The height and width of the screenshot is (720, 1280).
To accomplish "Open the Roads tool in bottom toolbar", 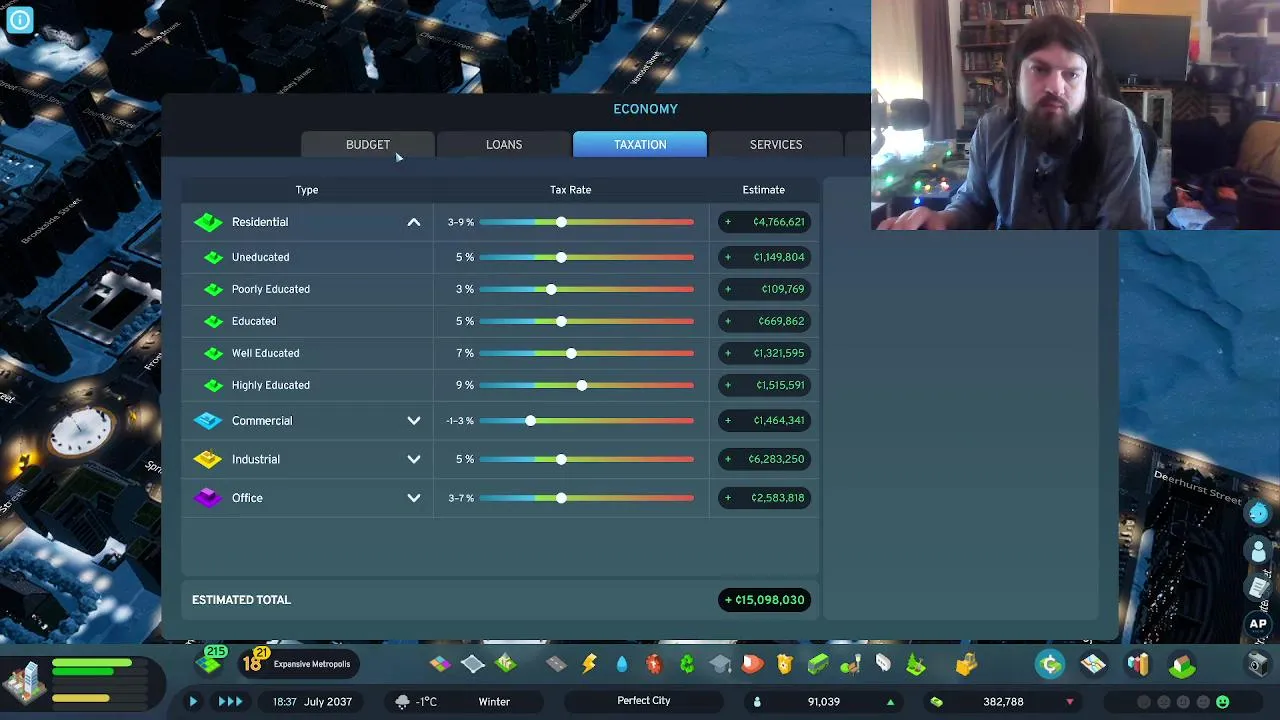I will pos(555,664).
